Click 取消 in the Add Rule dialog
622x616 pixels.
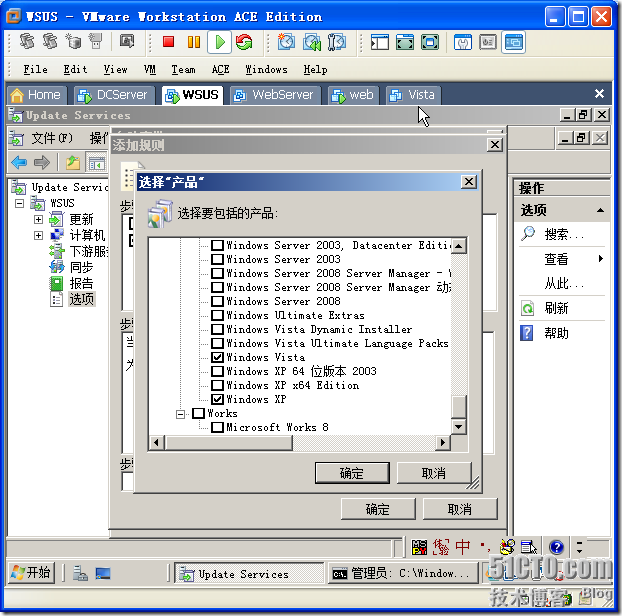point(460,509)
